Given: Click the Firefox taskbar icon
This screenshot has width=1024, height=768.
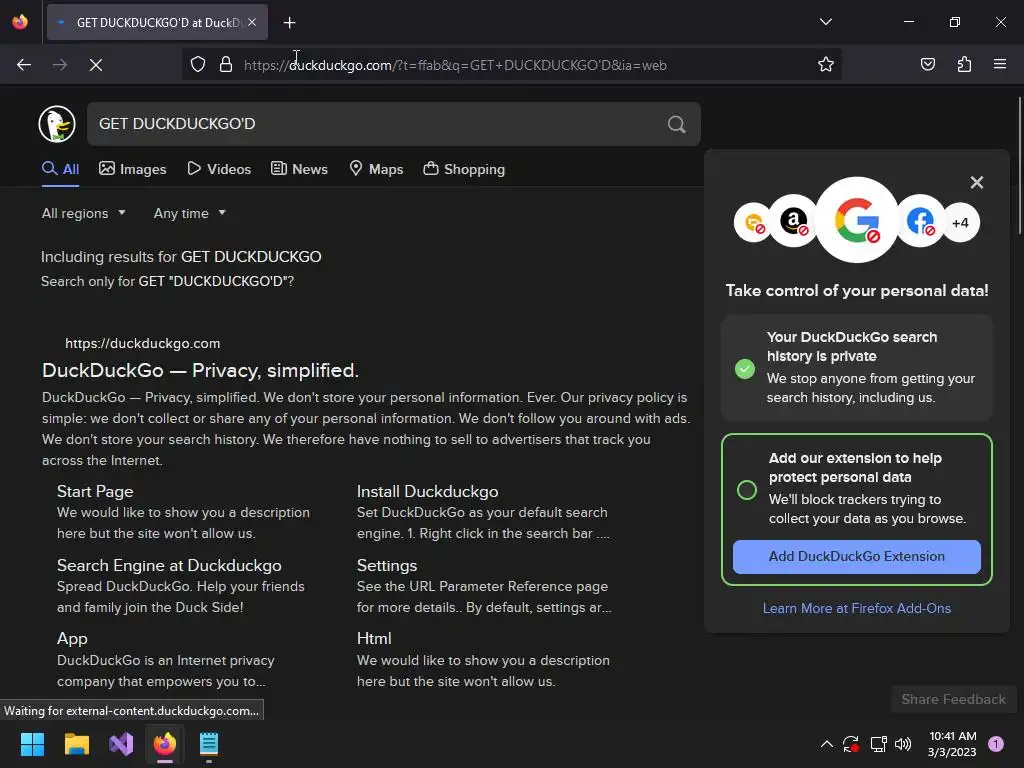Looking at the screenshot, I should 165,744.
